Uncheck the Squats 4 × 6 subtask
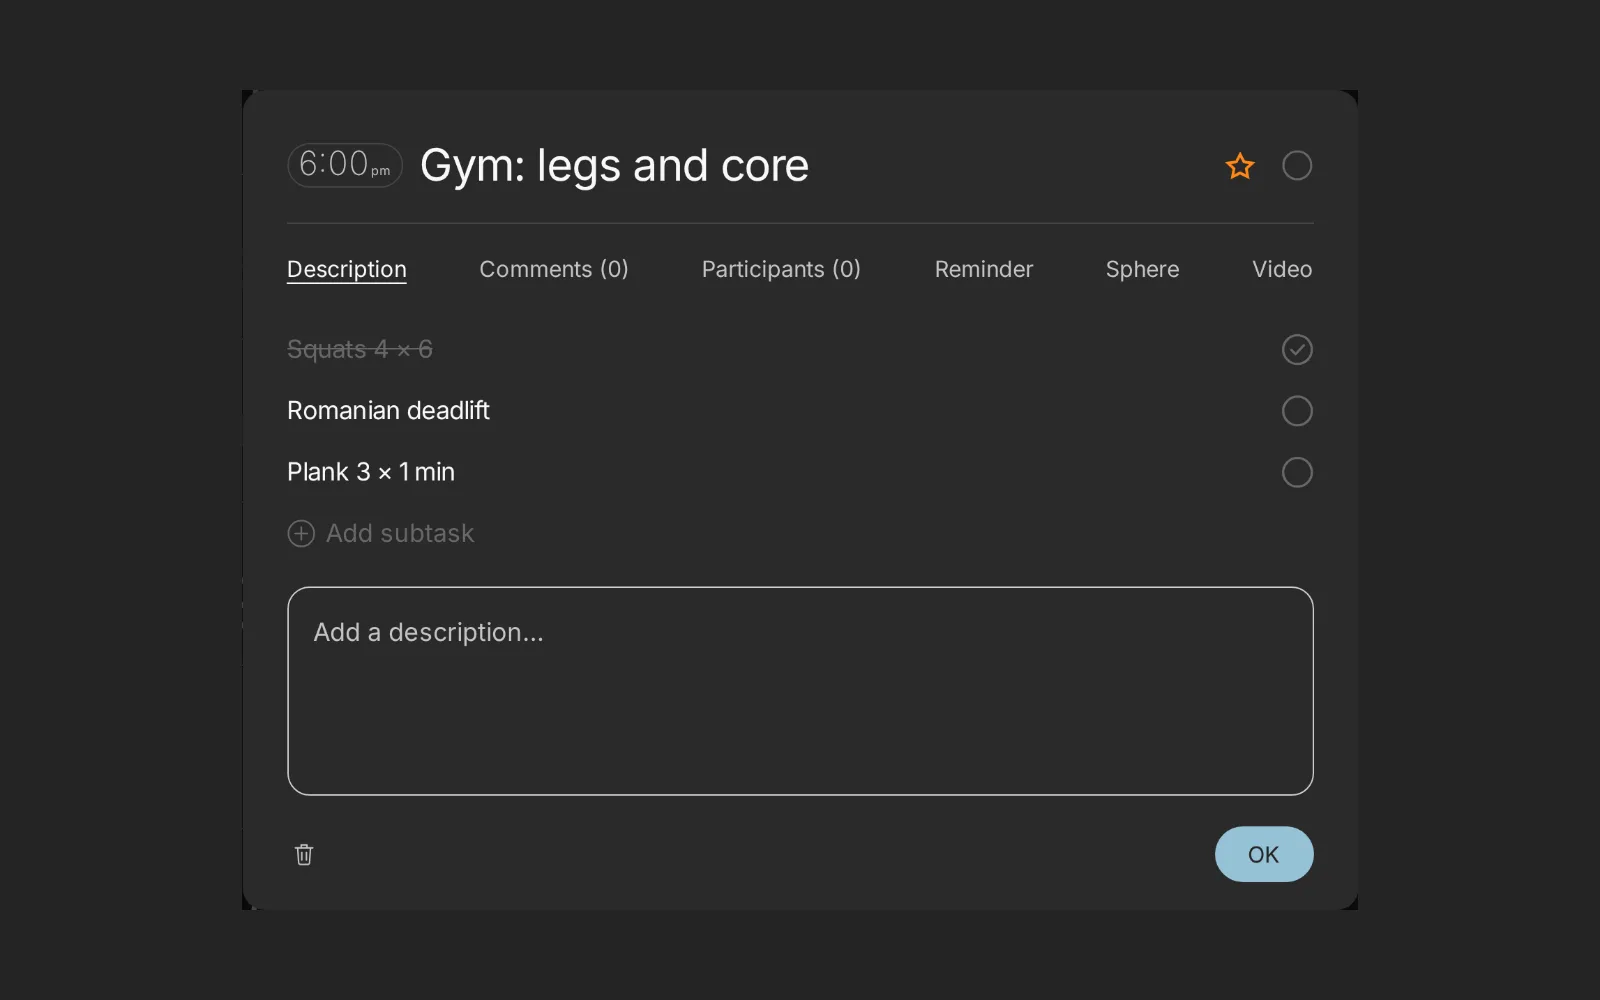Viewport: 1600px width, 1000px height. pyautogui.click(x=1297, y=349)
